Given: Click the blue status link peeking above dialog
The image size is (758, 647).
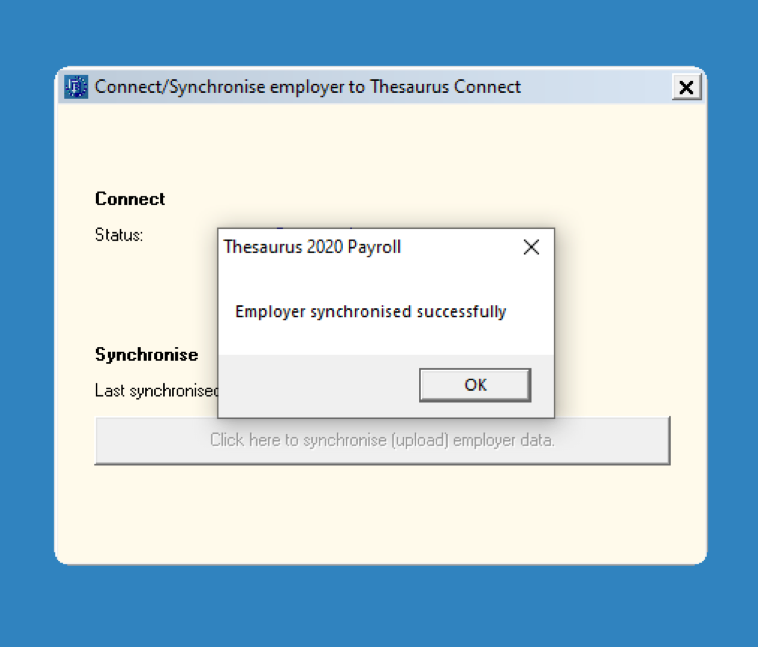Looking at the screenshot, I should point(314,227).
